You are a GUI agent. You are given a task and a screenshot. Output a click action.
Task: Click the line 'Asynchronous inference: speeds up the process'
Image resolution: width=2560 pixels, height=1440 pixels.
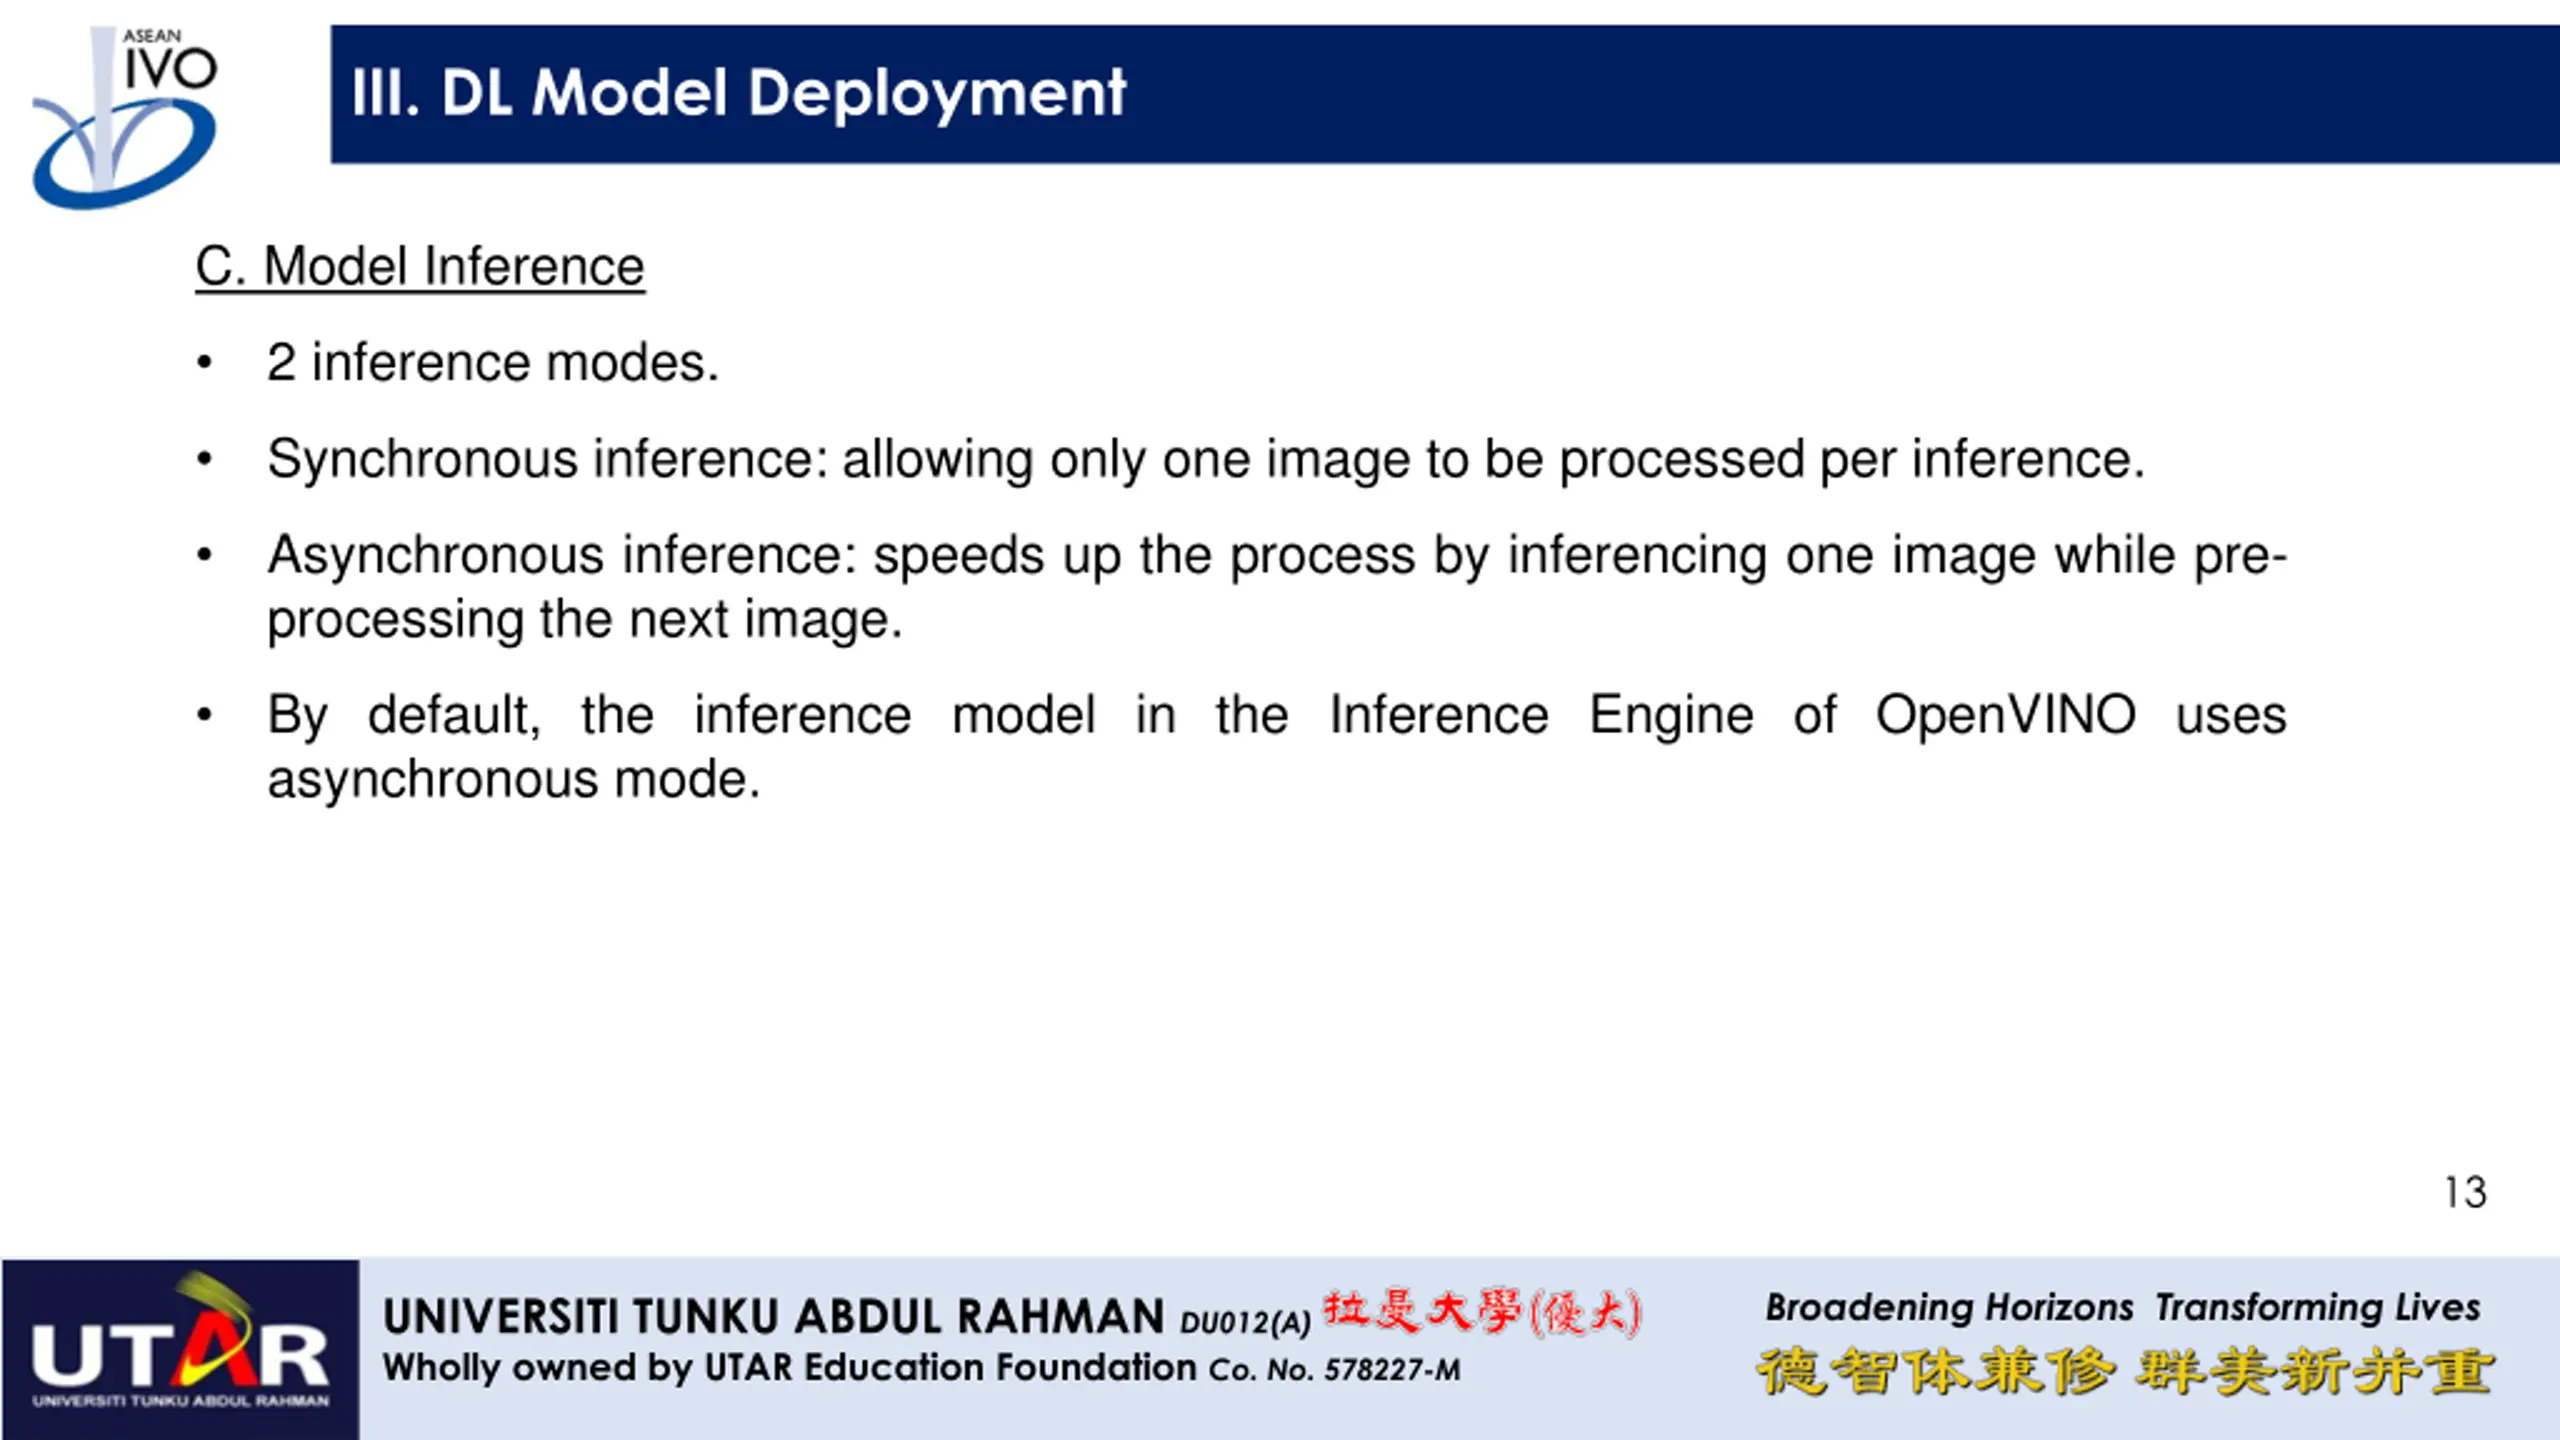(1277, 556)
